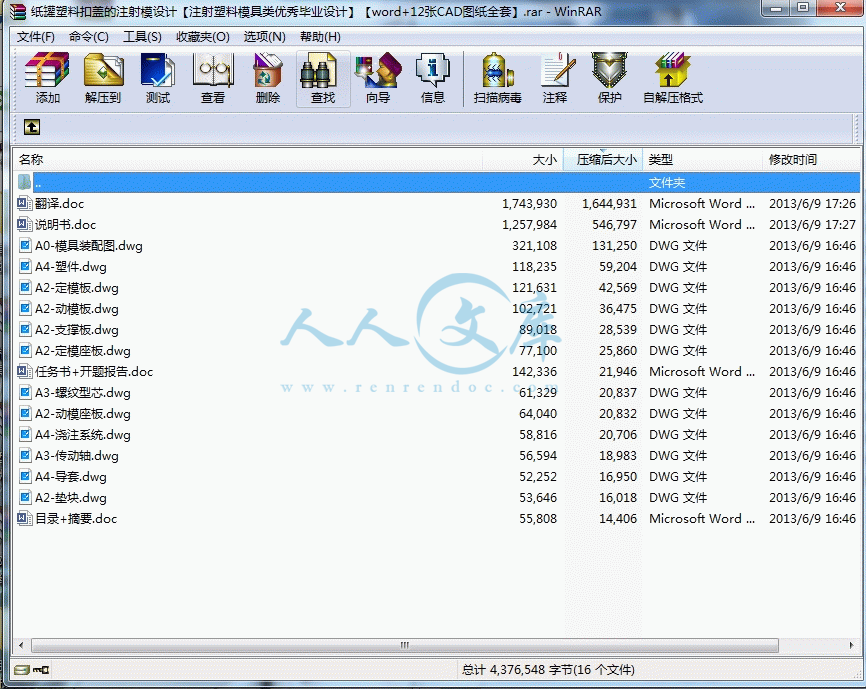Select the file A2-定模板.dwg

(77, 288)
